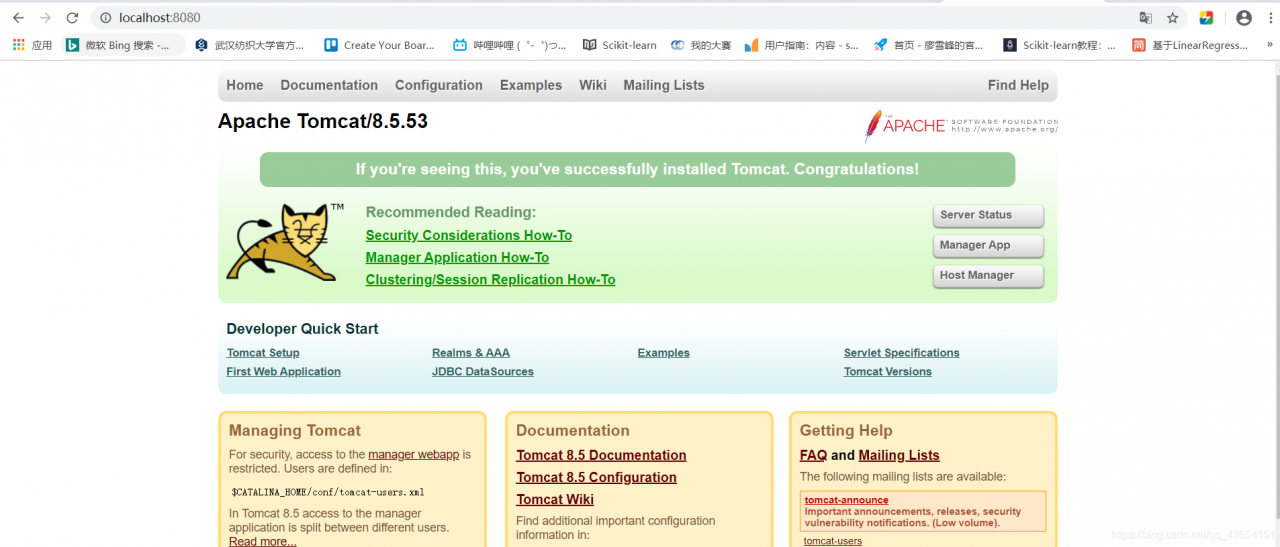The width and height of the screenshot is (1280, 547).
Task: Open the tomcat-announce mailing list link
Action: pos(847,500)
